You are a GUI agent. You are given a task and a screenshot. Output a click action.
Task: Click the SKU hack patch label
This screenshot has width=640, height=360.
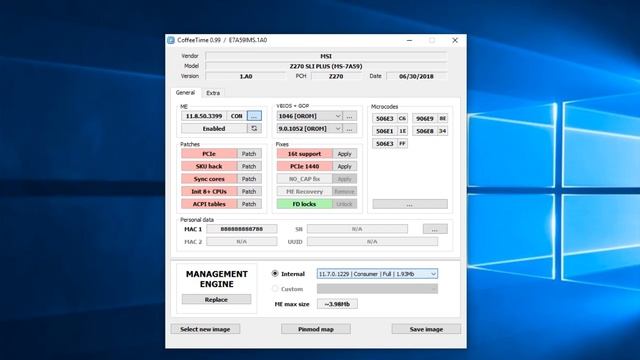pos(209,167)
